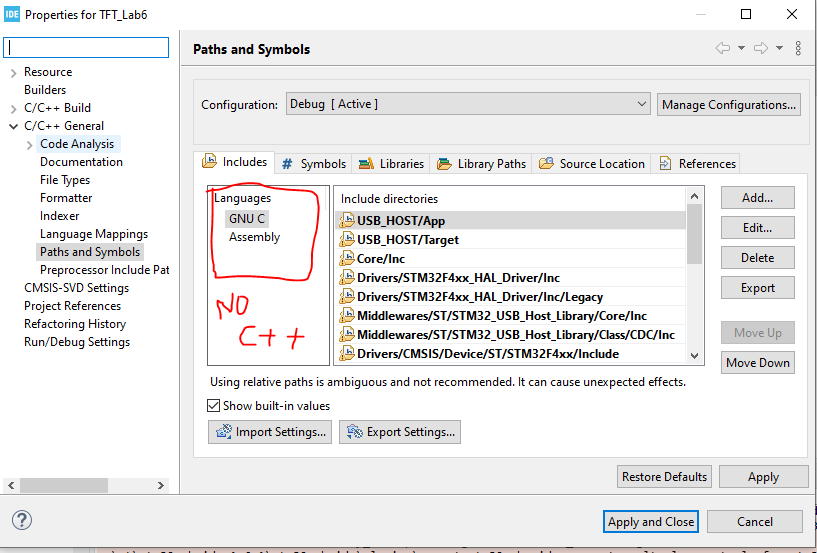Viewport: 817px width, 553px height.
Task: Click the include directories vertical scrollbar thumb
Action: tap(694, 234)
